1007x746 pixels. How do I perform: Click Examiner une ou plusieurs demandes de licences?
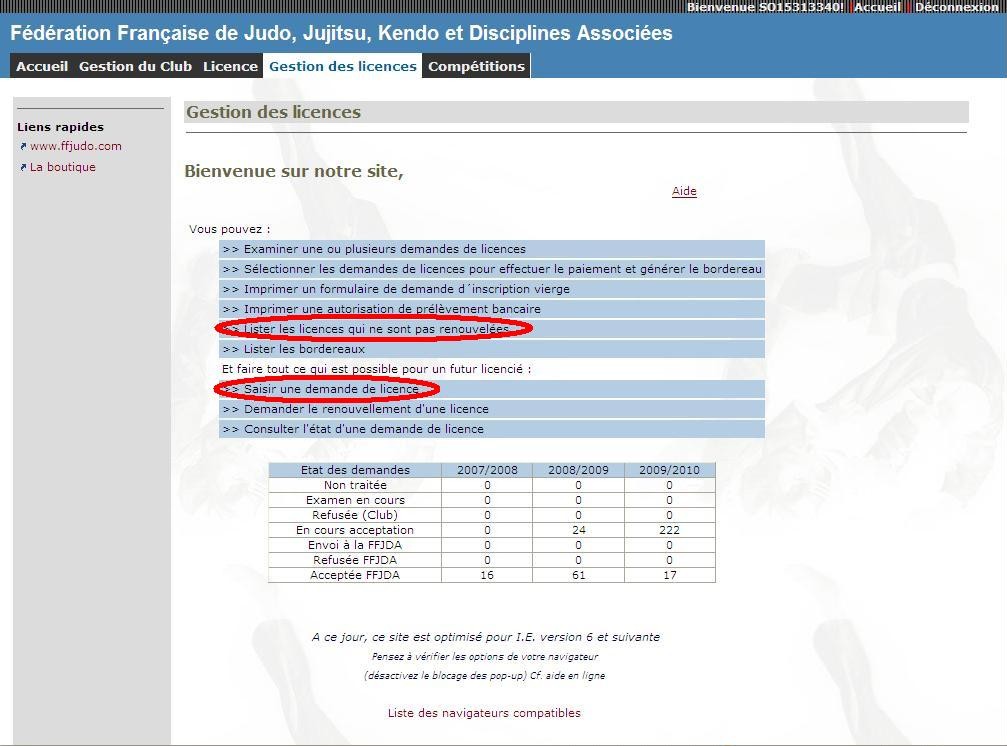click(x=384, y=249)
